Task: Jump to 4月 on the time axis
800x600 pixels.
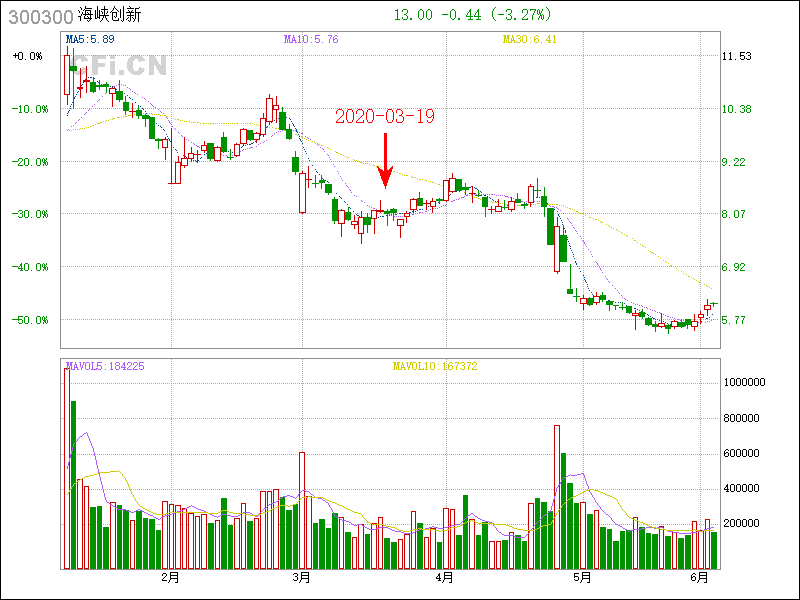Action: click(x=445, y=577)
